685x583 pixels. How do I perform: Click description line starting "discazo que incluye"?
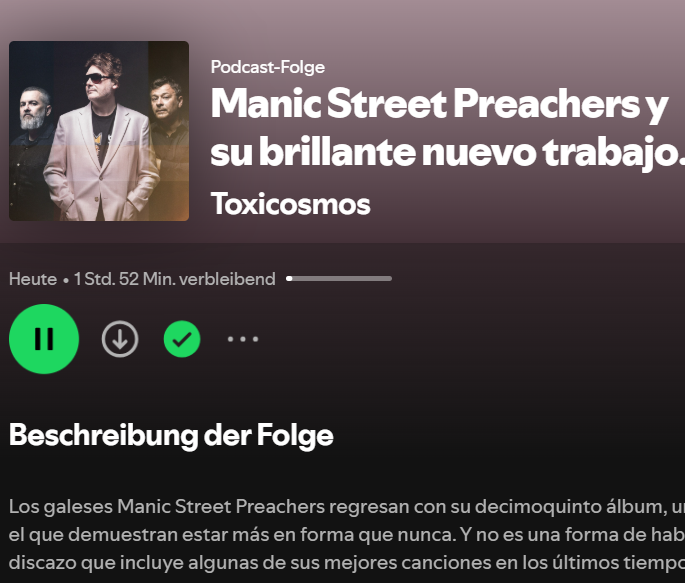point(347,562)
